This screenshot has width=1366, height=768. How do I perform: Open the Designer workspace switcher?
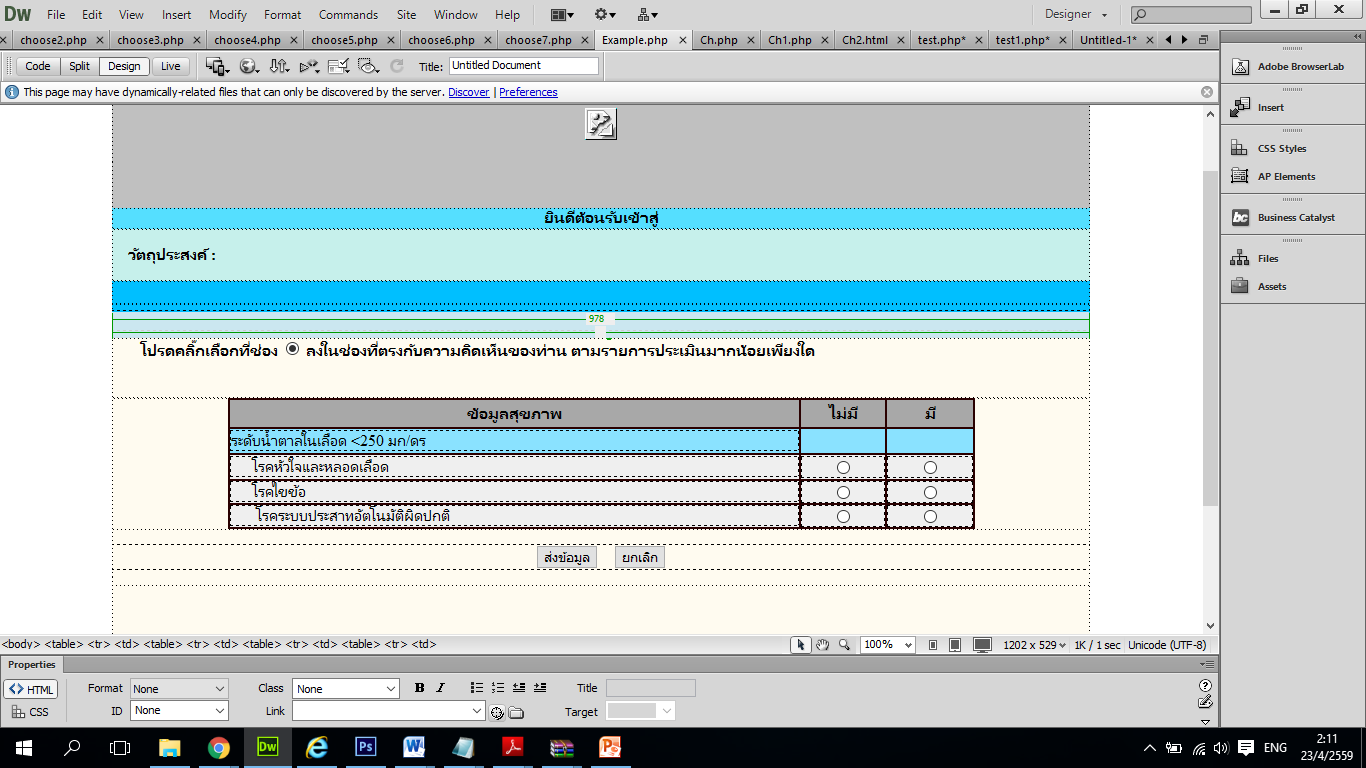[x=1076, y=14]
